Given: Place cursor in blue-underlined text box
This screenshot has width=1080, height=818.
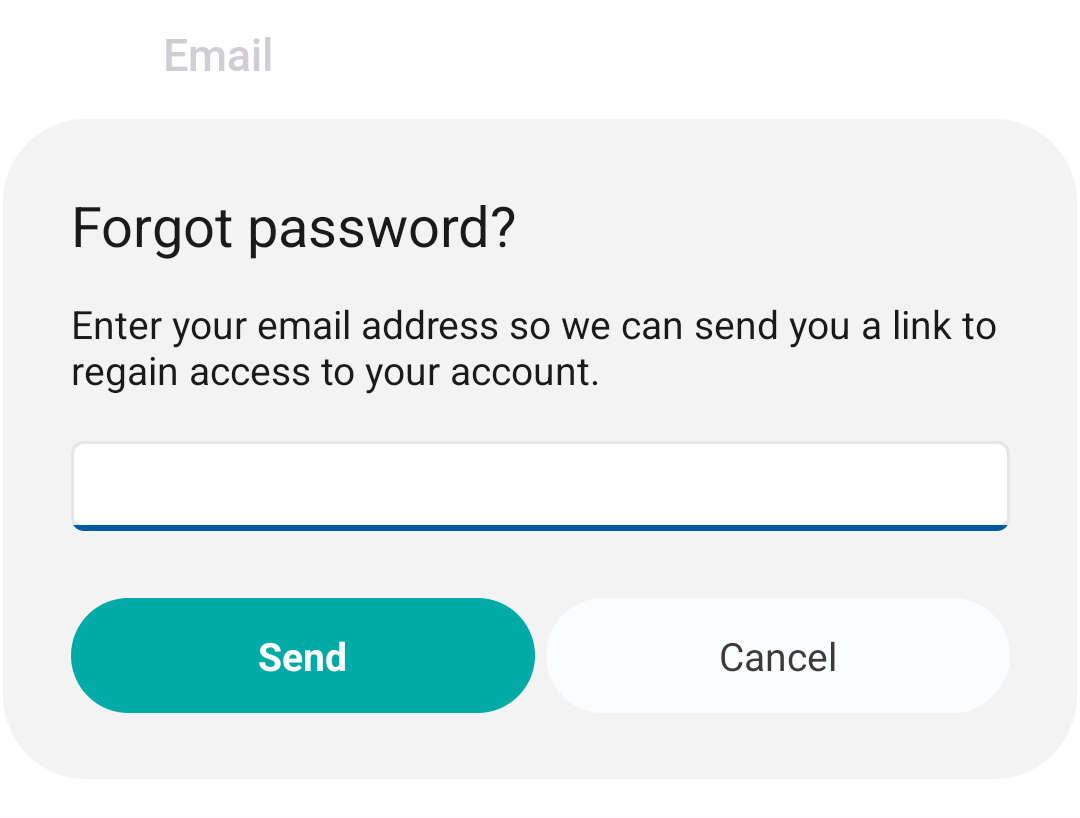Looking at the screenshot, I should [x=541, y=486].
